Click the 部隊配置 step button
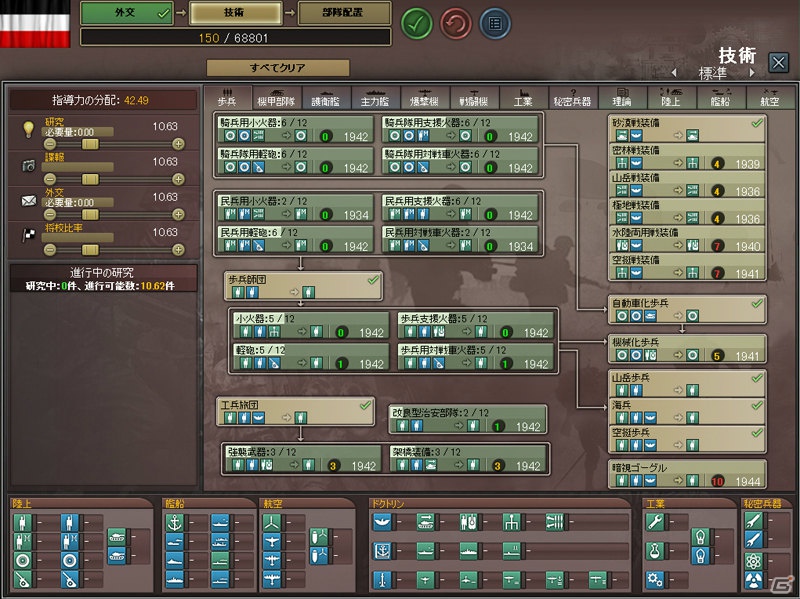800x599 pixels. 344,13
